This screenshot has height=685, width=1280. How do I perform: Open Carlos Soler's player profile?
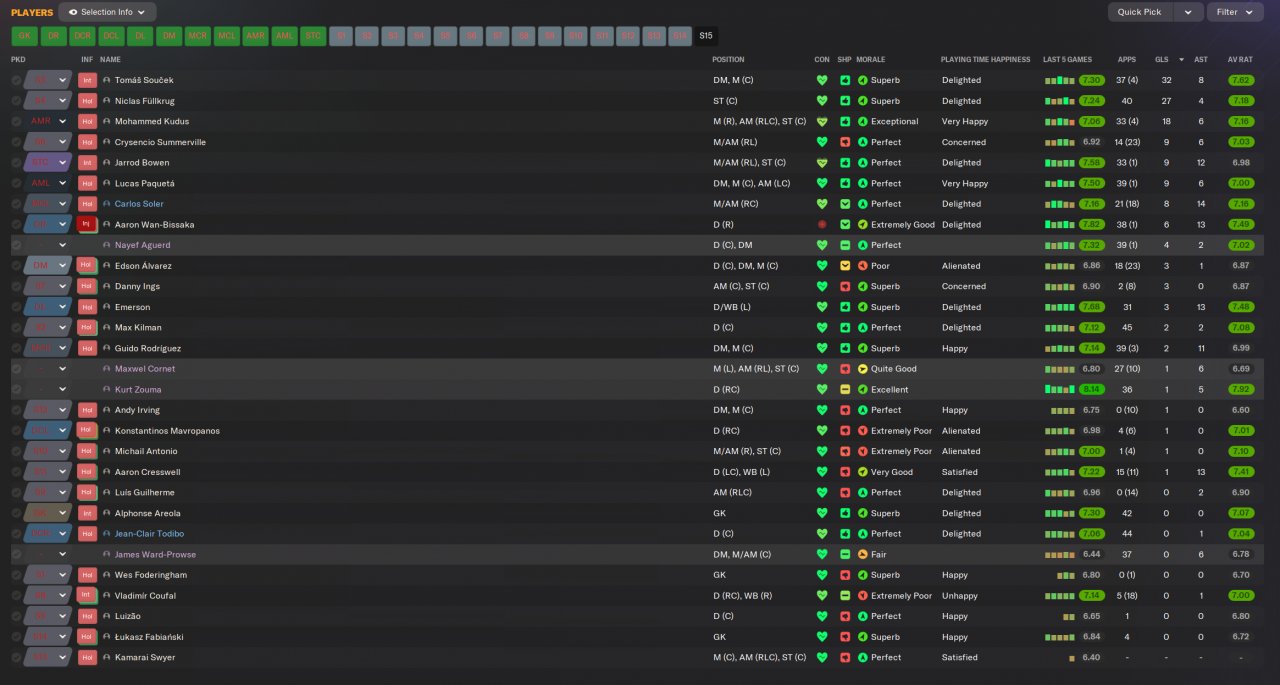tap(139, 204)
